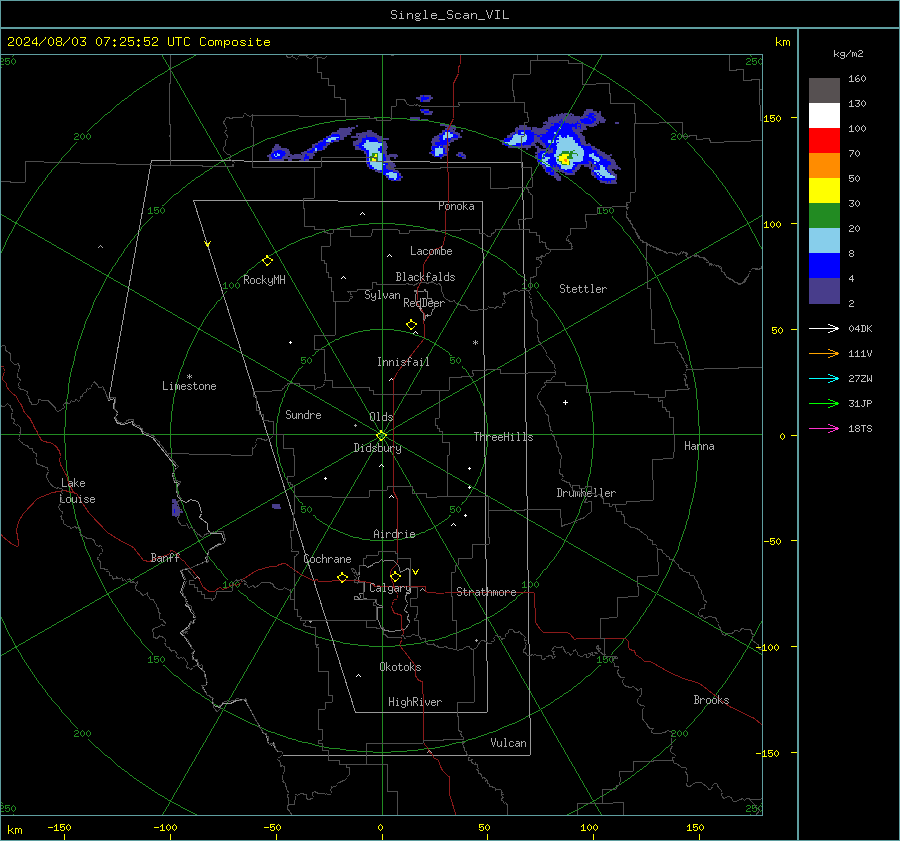This screenshot has height=841, width=900.
Task: Click the green 20-30 legend swatch
Action: tap(824, 215)
